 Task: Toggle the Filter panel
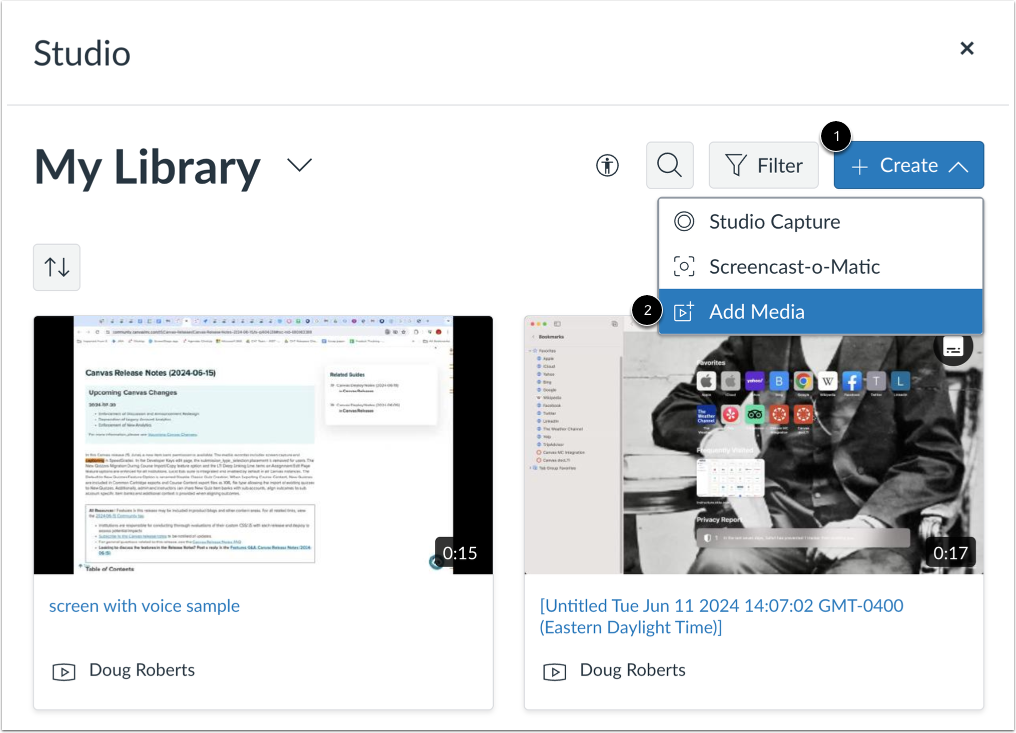(763, 165)
